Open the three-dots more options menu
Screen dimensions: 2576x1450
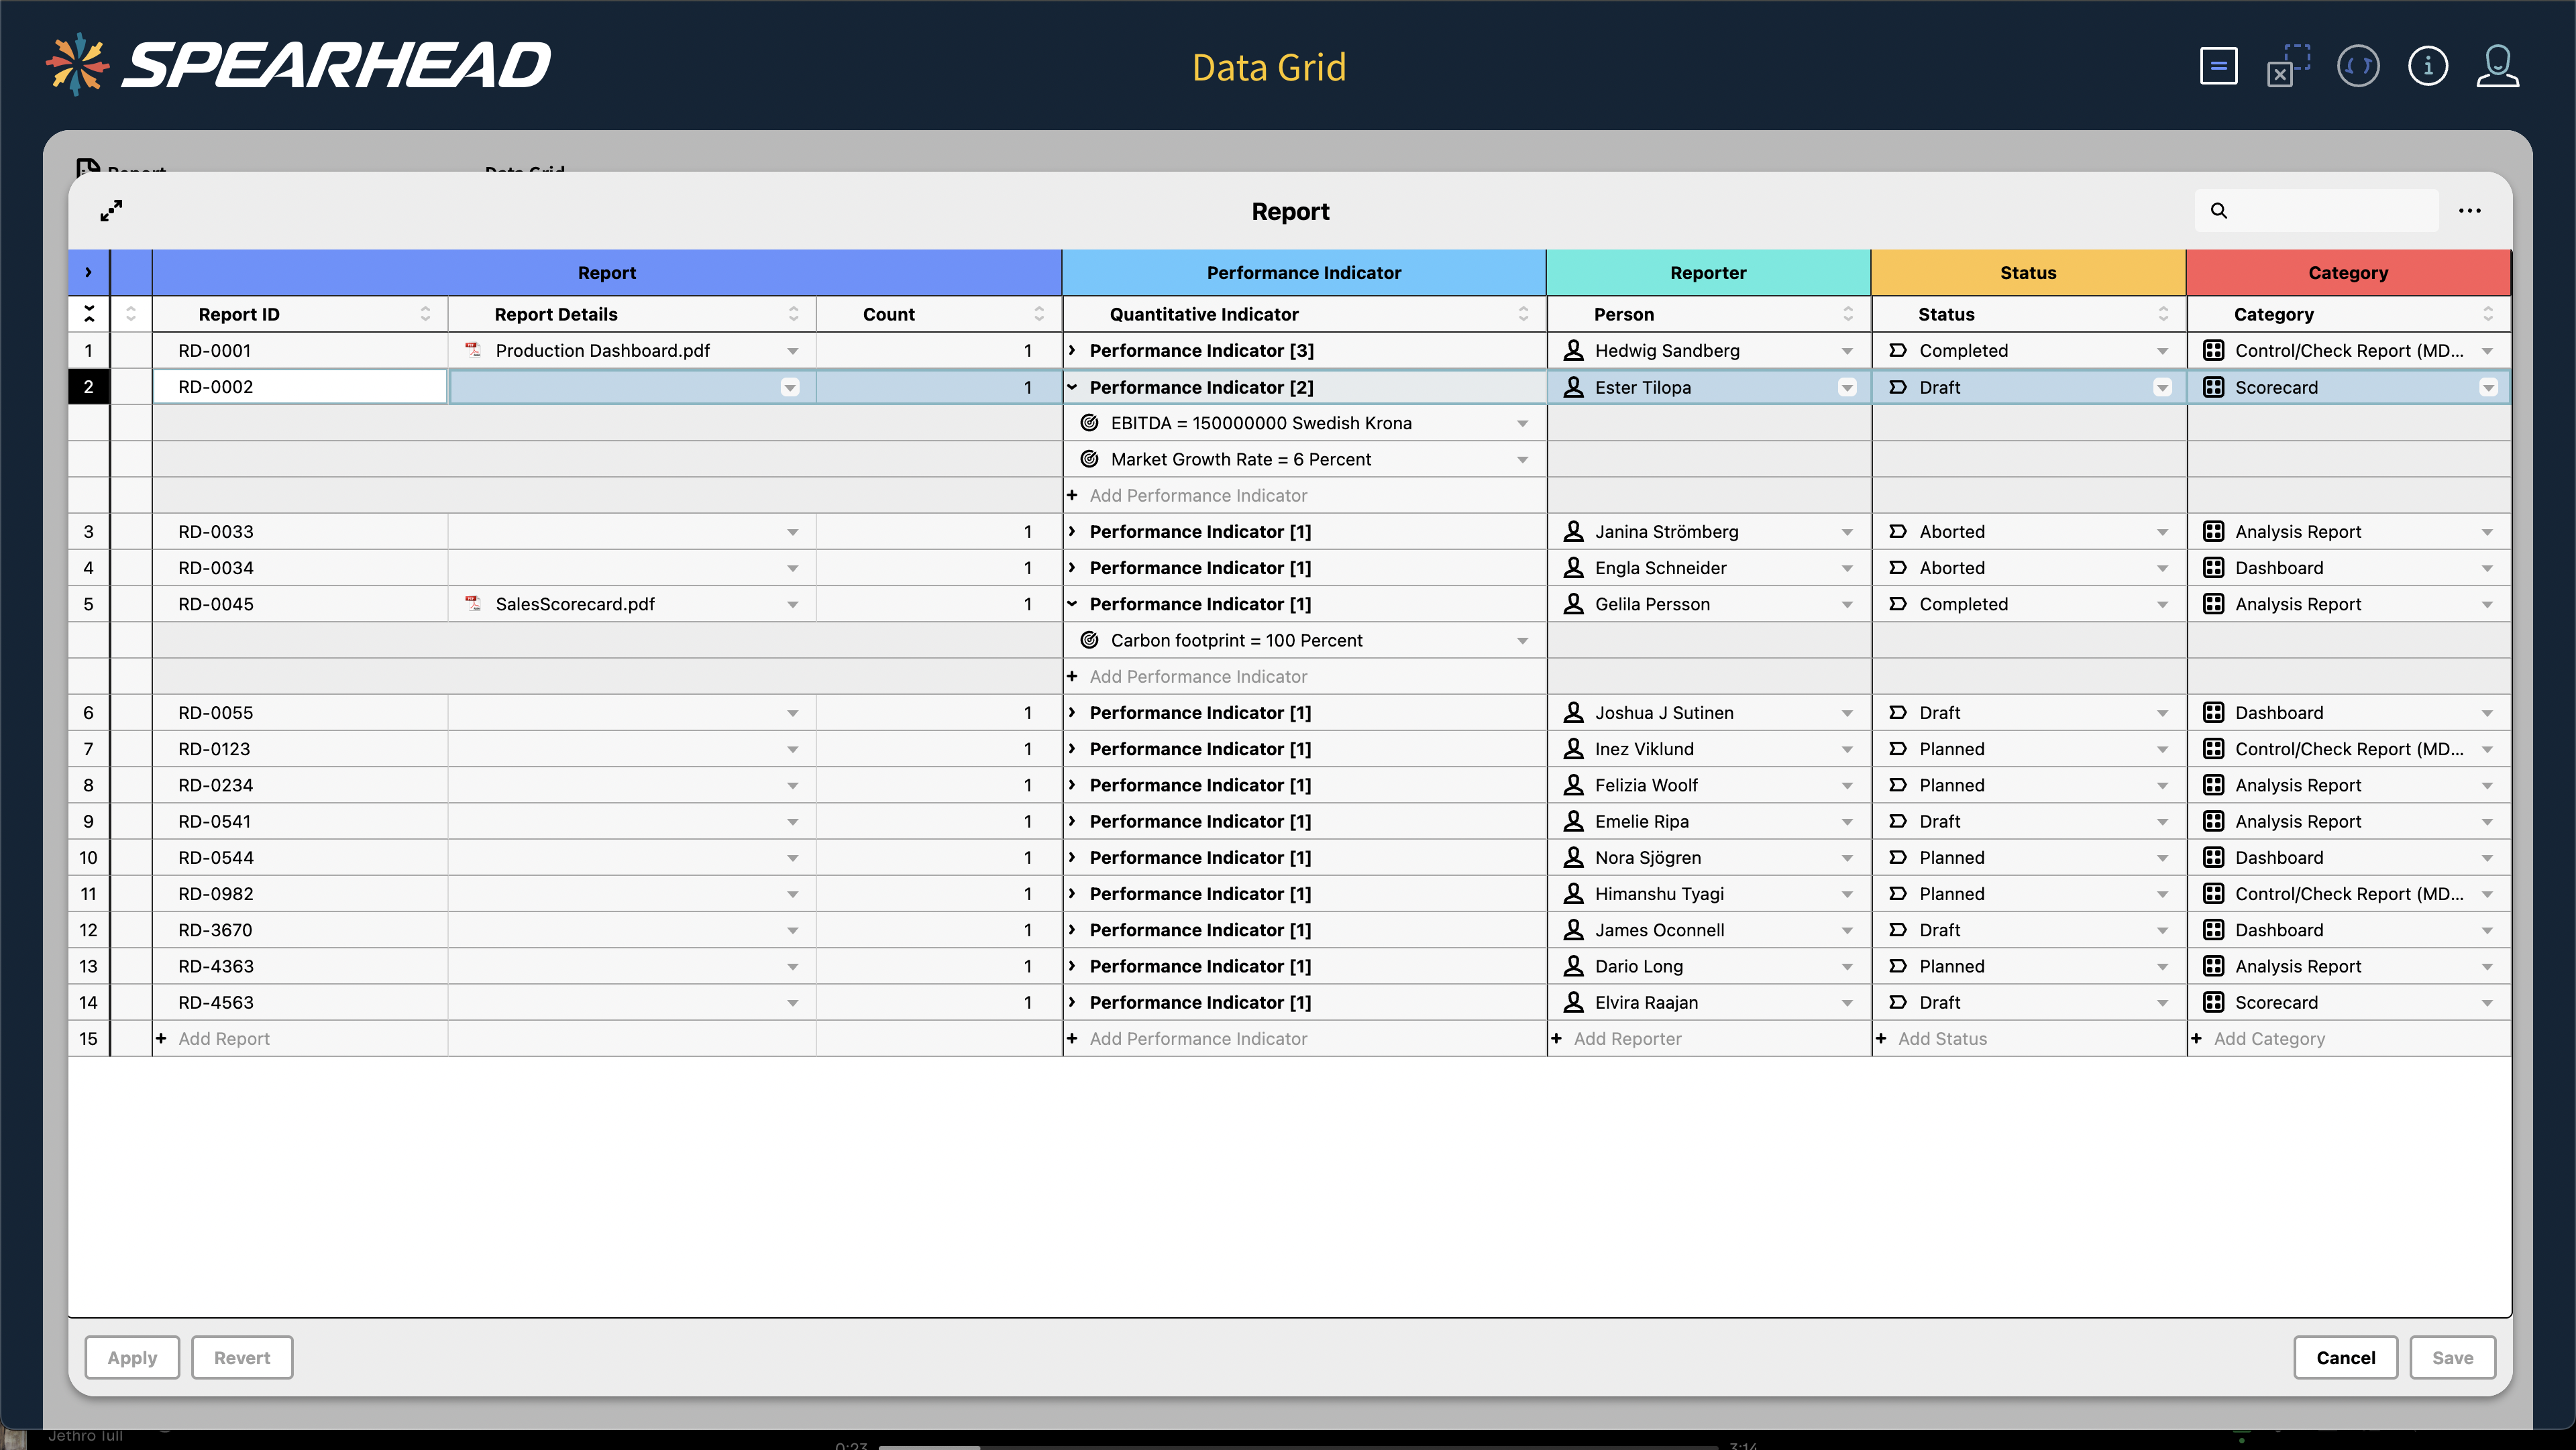(2469, 211)
